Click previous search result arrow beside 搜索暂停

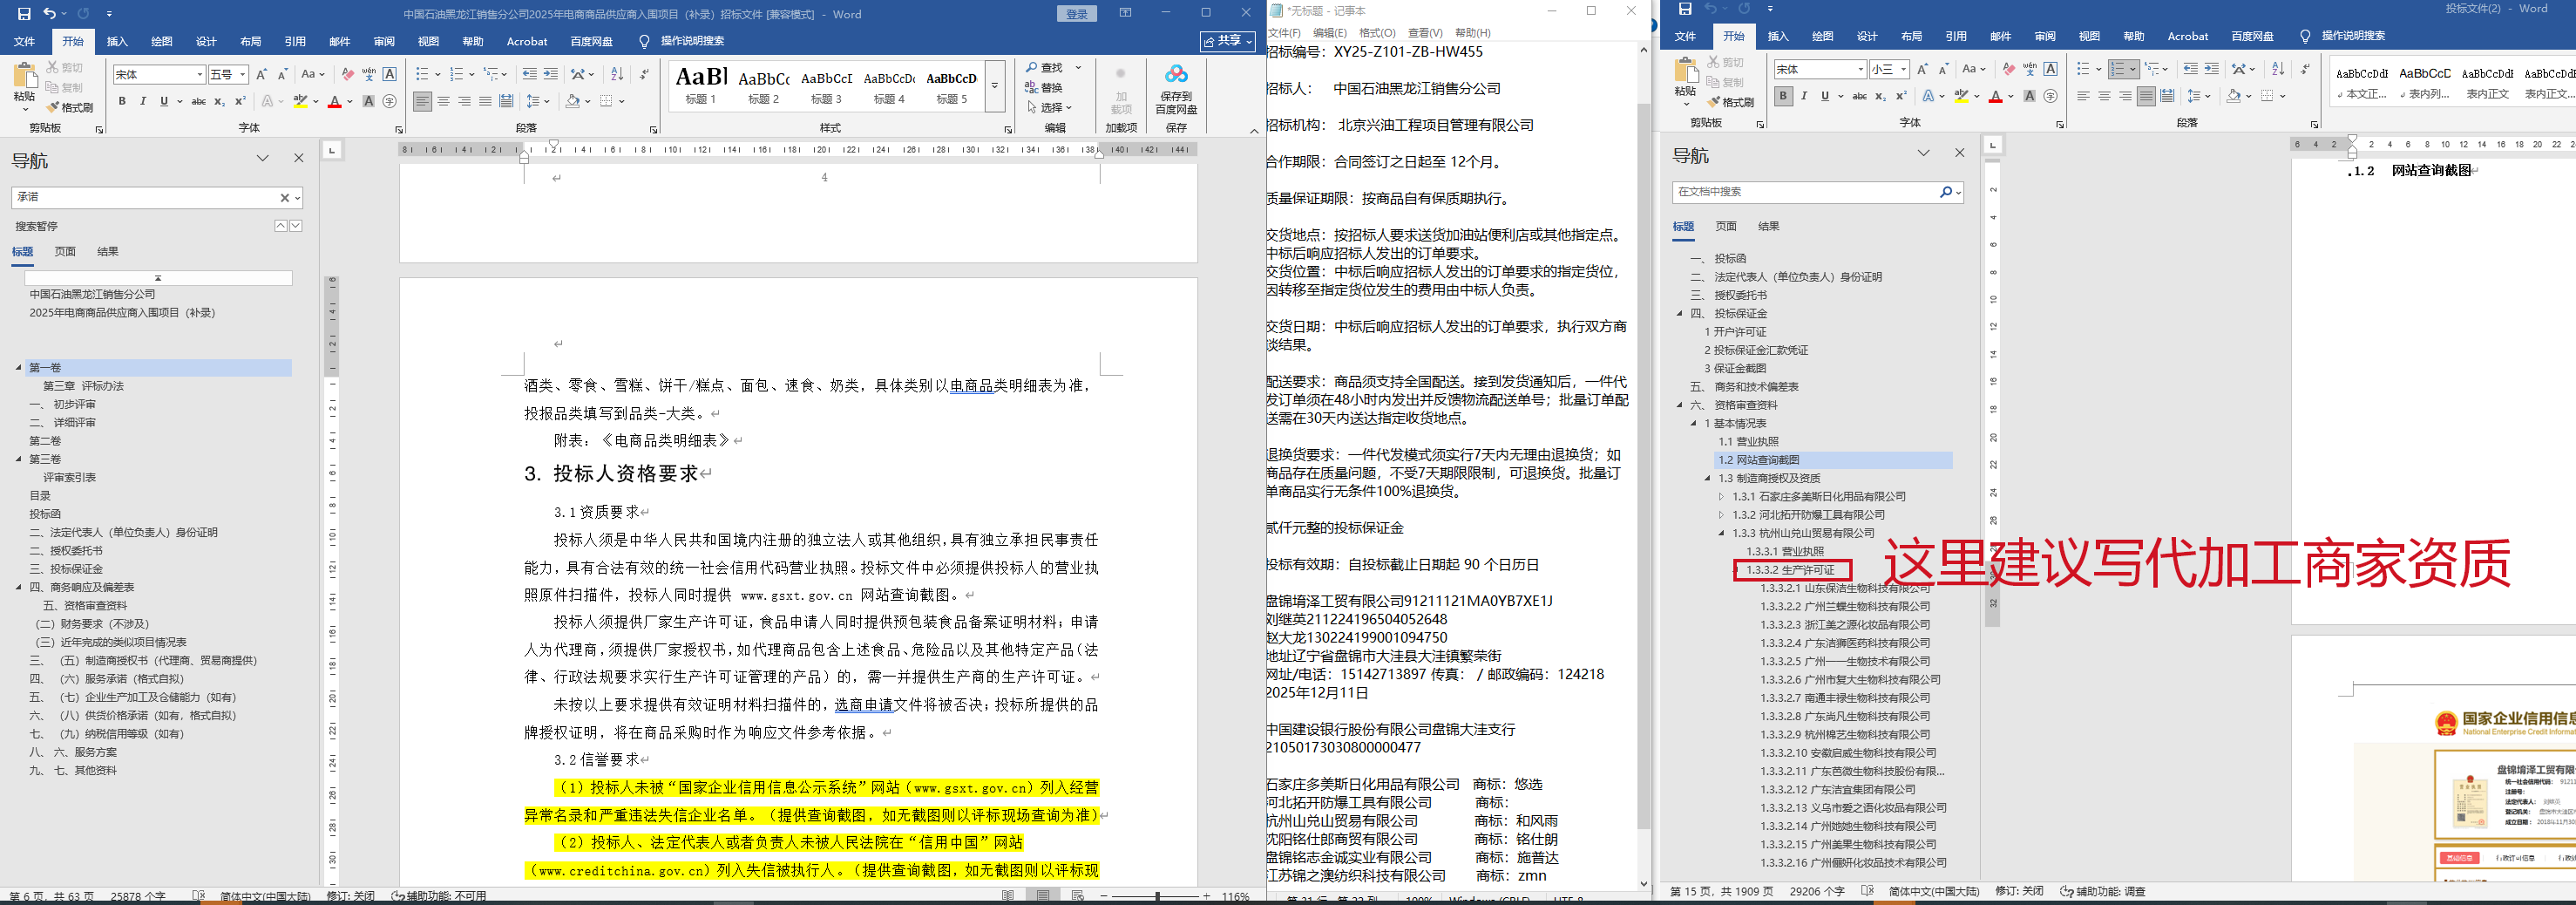pyautogui.click(x=281, y=226)
